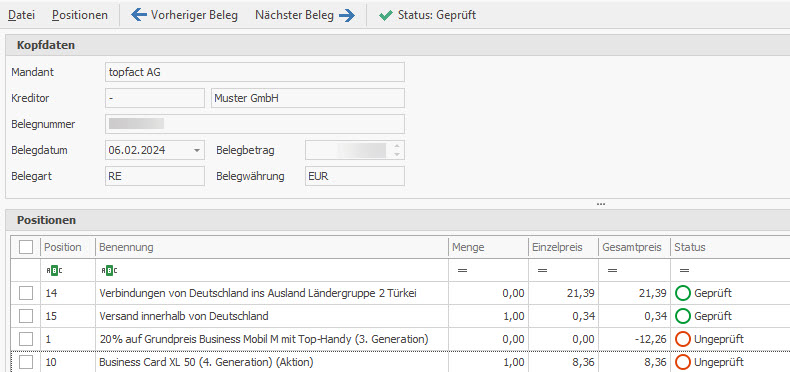Click the red status circle of position 10

tap(683, 362)
